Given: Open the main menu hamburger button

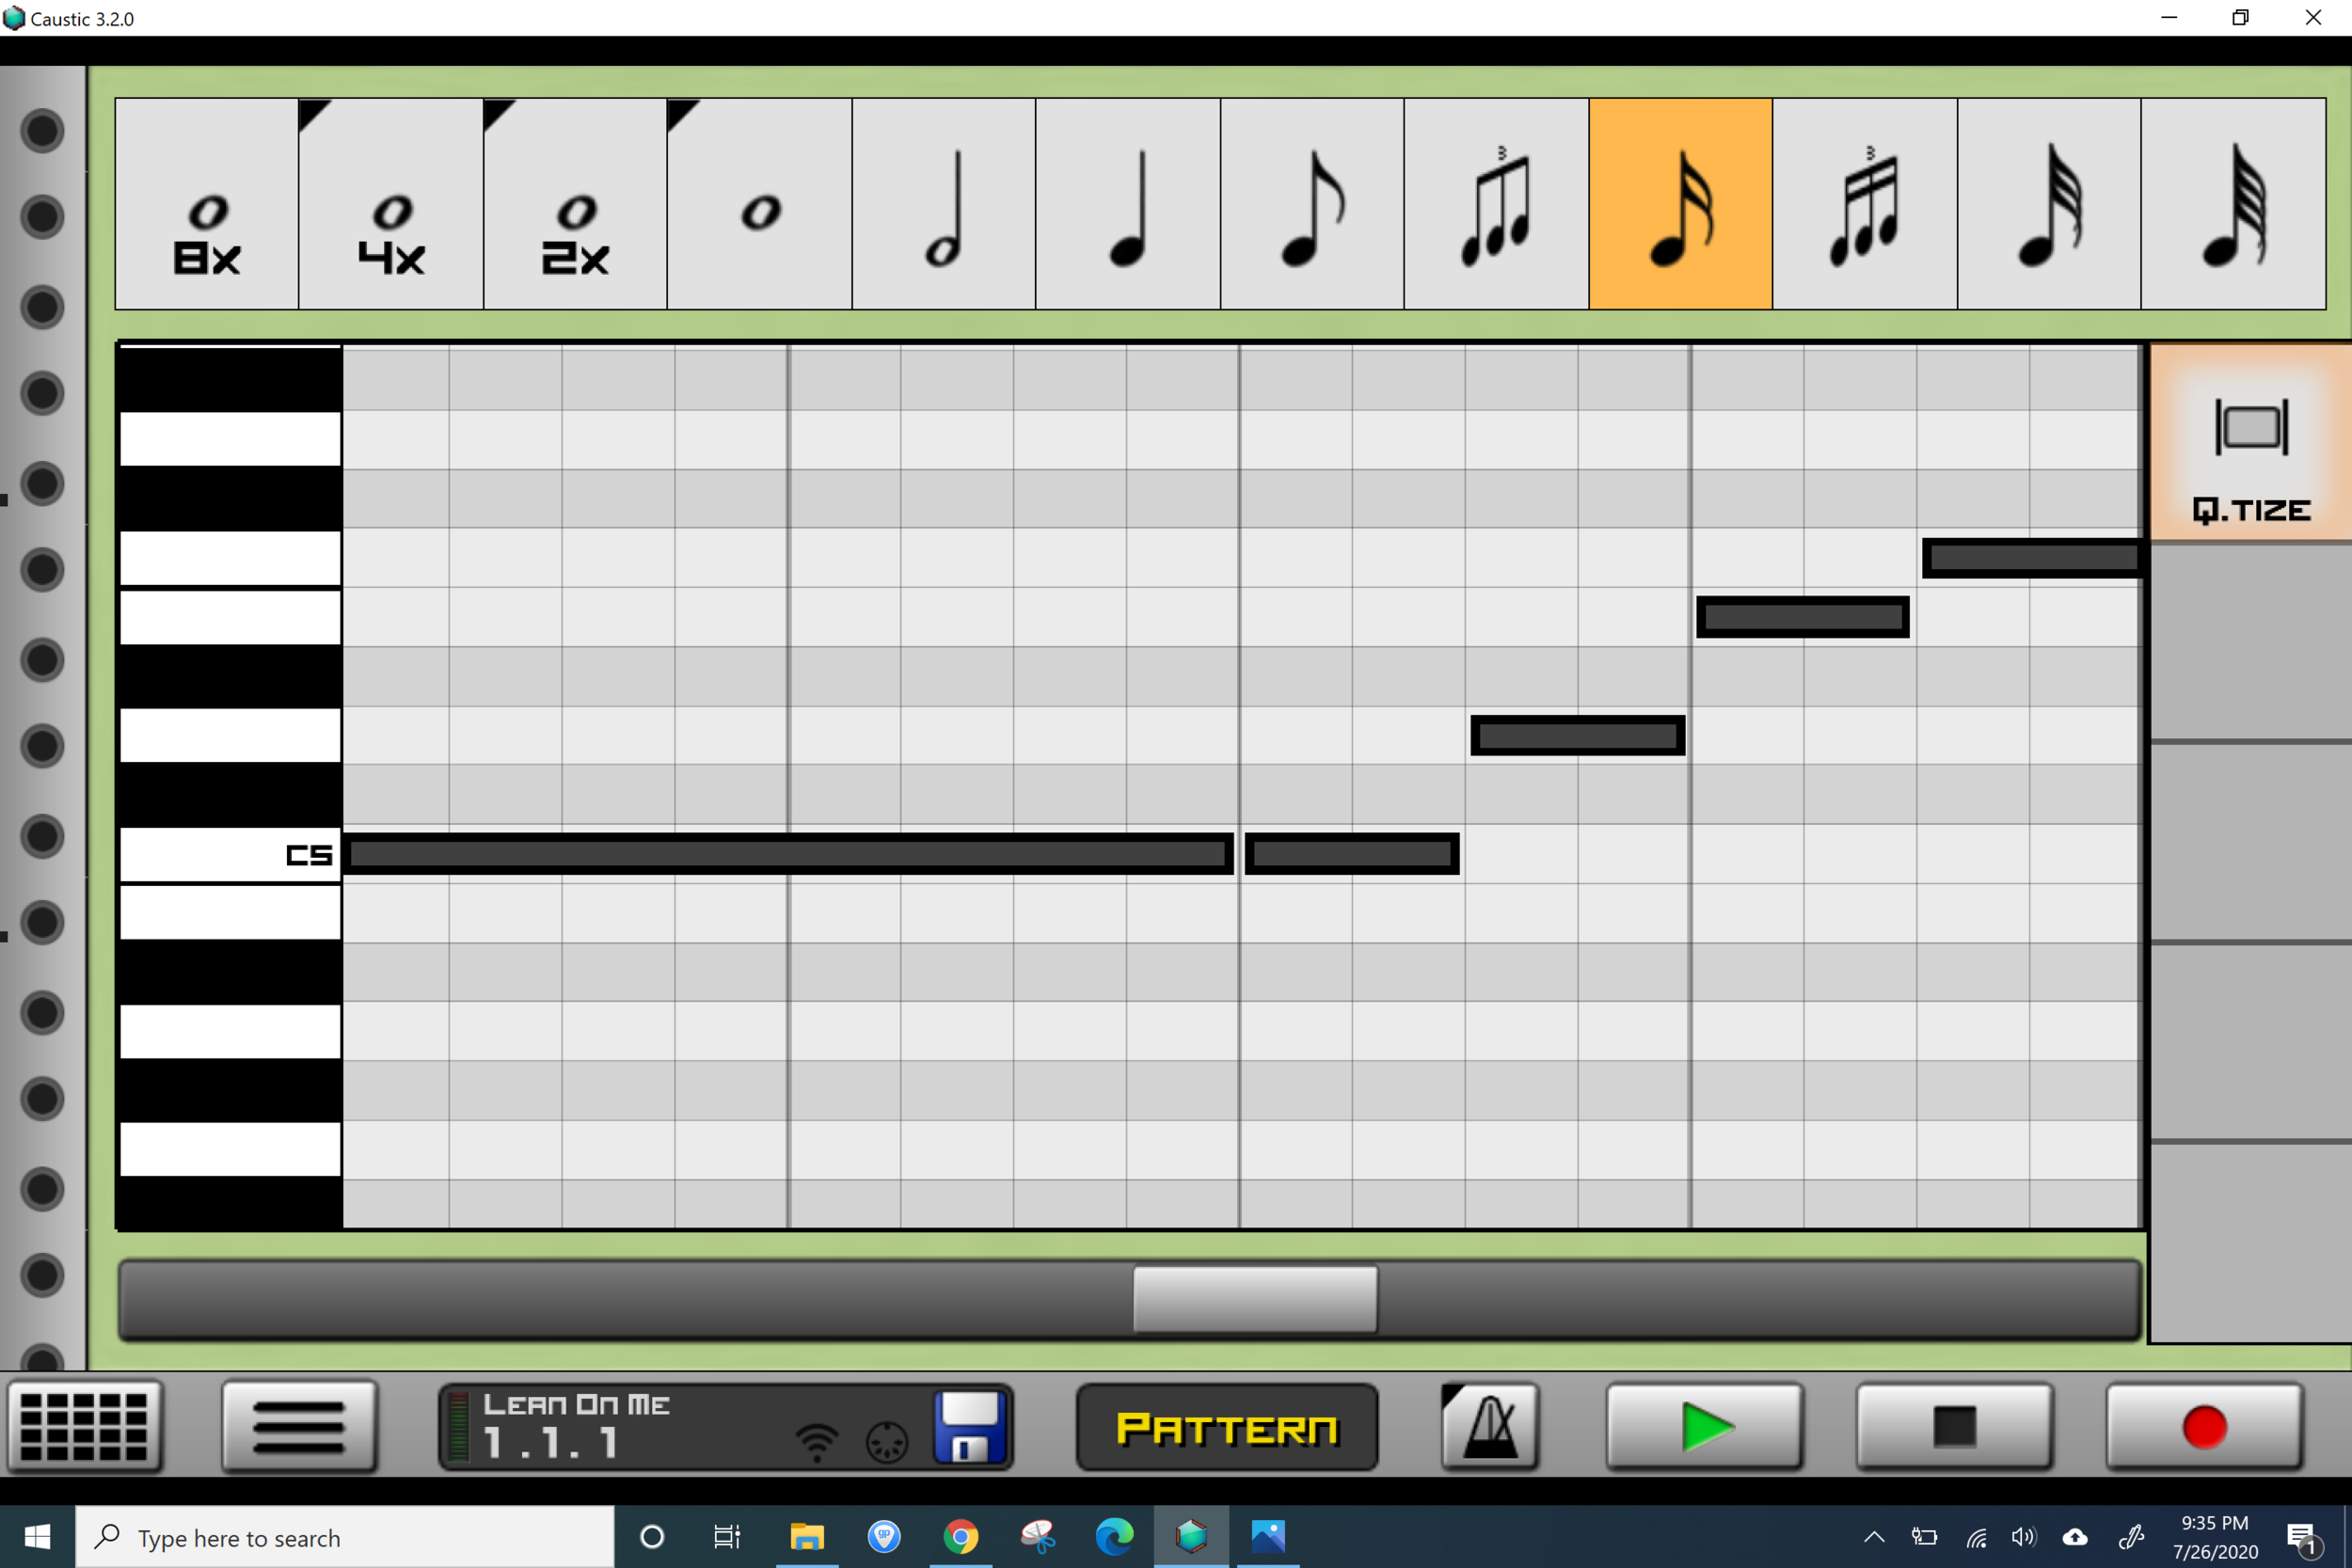Looking at the screenshot, I should pos(299,1427).
